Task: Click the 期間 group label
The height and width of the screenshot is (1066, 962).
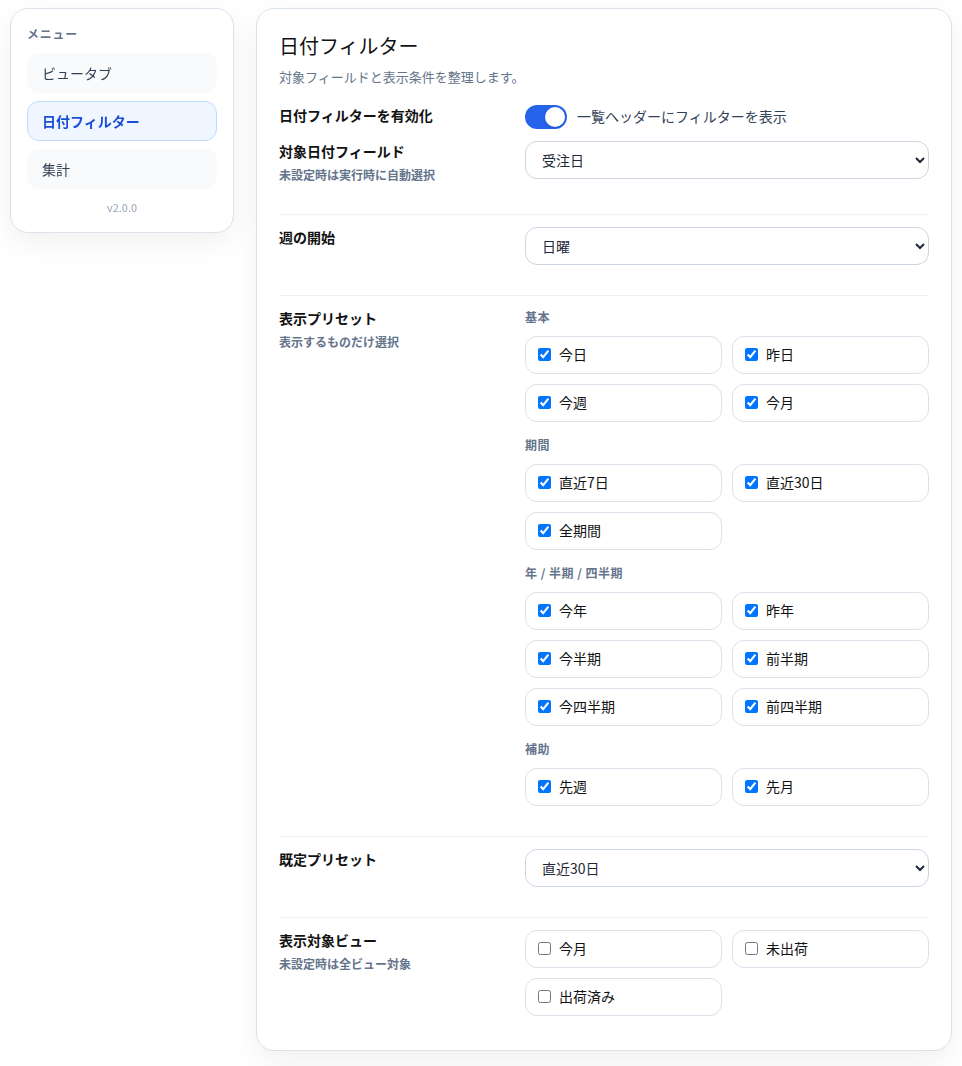Action: pos(537,445)
